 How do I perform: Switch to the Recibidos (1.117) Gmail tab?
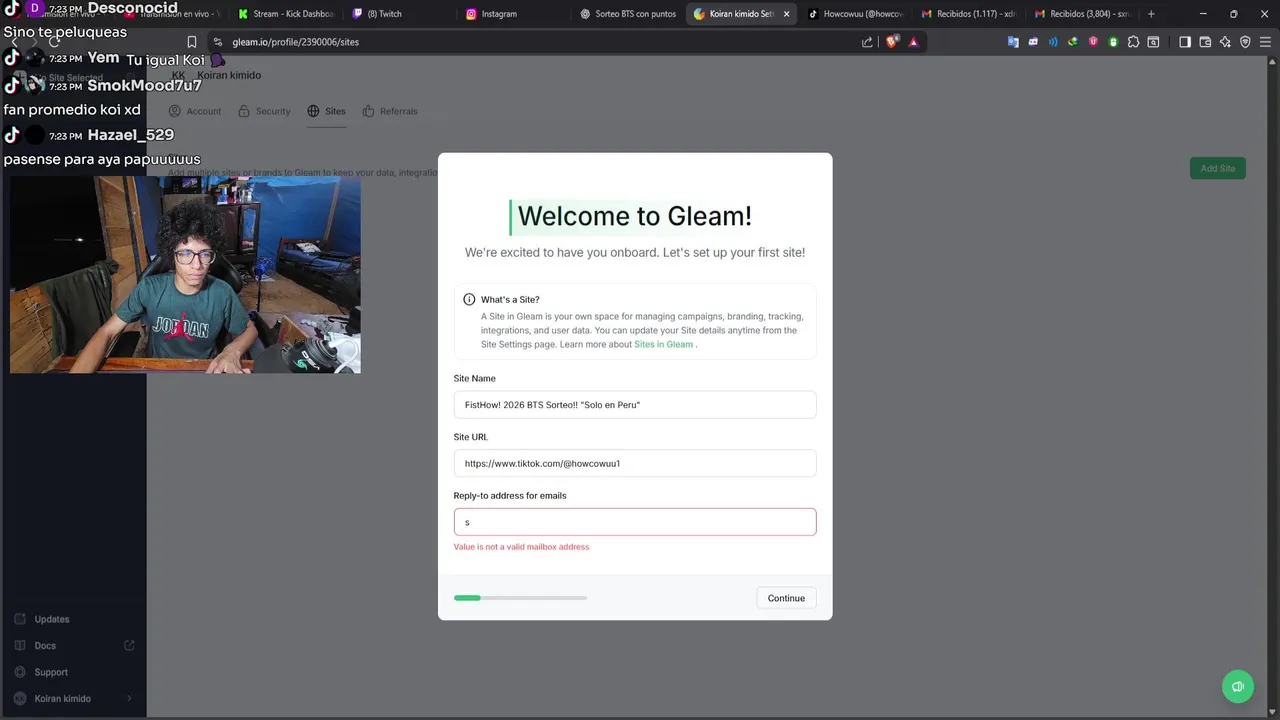968,14
